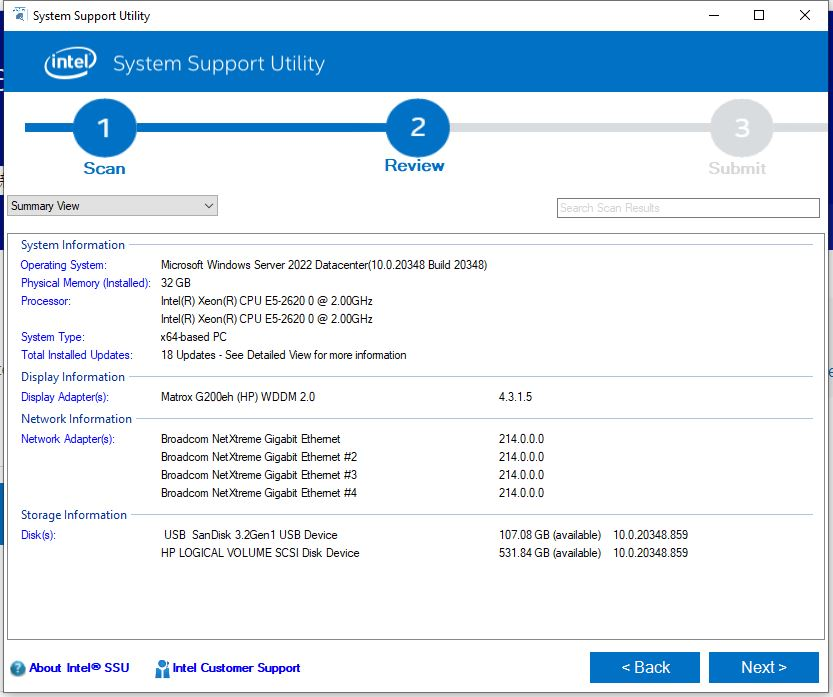Click Broadcom NetXtreme Gigabit Ethernet #3
The width and height of the screenshot is (833, 697).
click(259, 475)
